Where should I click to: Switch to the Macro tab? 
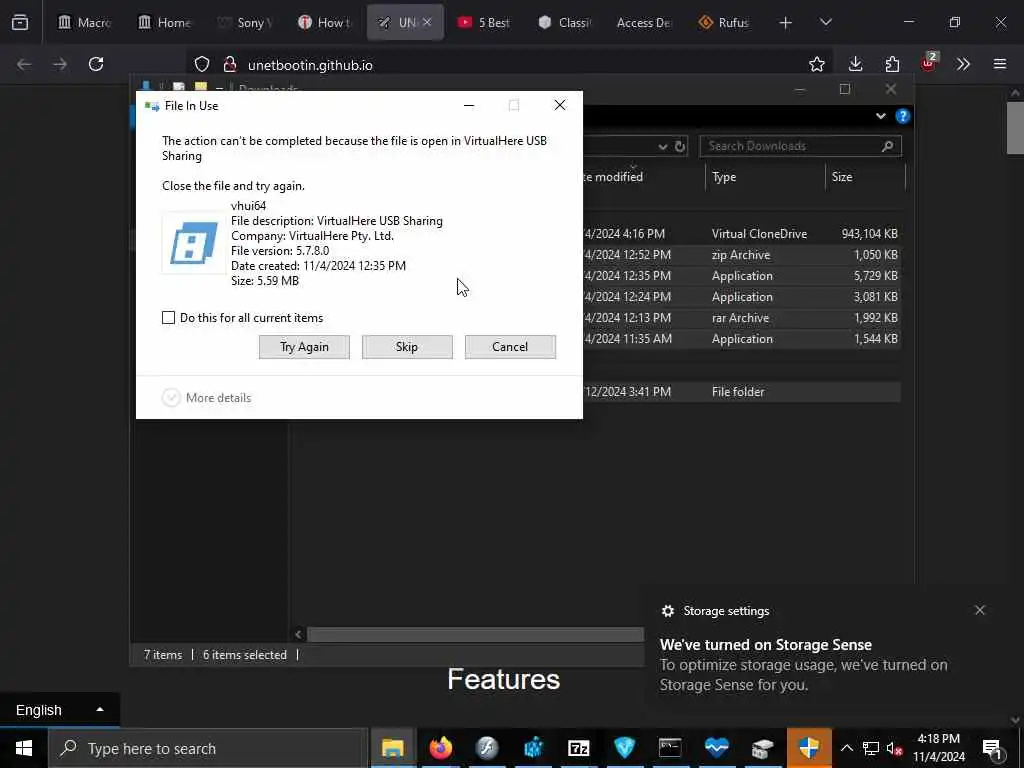(84, 22)
